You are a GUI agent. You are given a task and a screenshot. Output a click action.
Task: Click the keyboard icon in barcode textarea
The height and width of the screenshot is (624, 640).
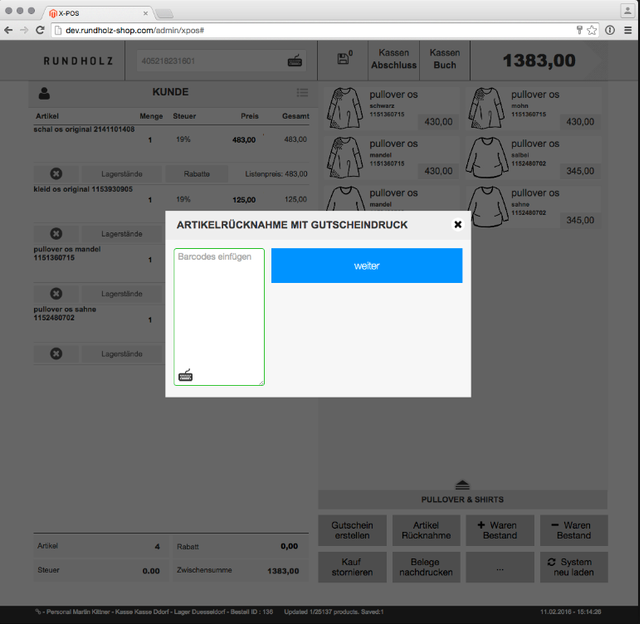point(185,375)
